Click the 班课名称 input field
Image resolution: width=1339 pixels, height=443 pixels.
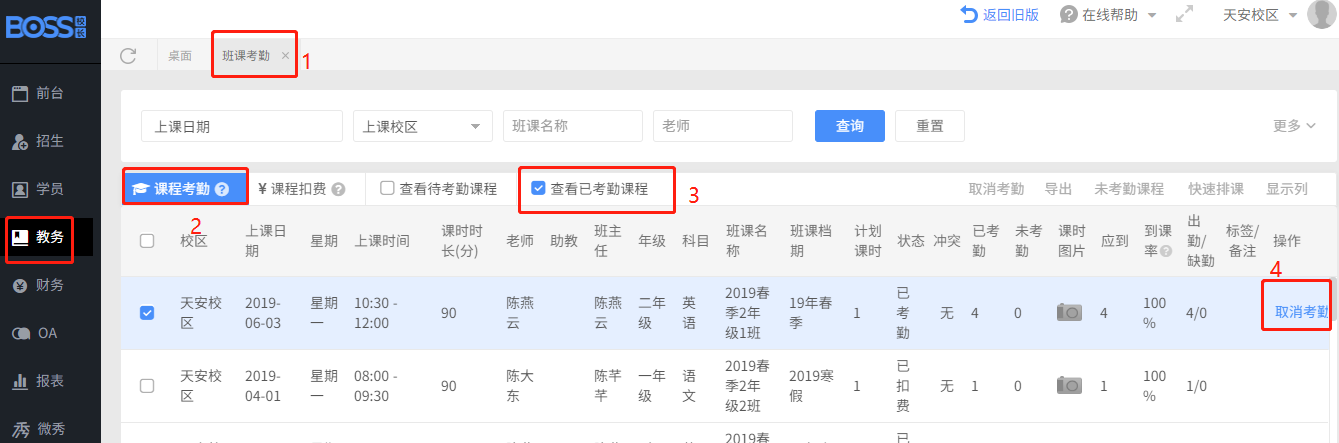(x=573, y=126)
